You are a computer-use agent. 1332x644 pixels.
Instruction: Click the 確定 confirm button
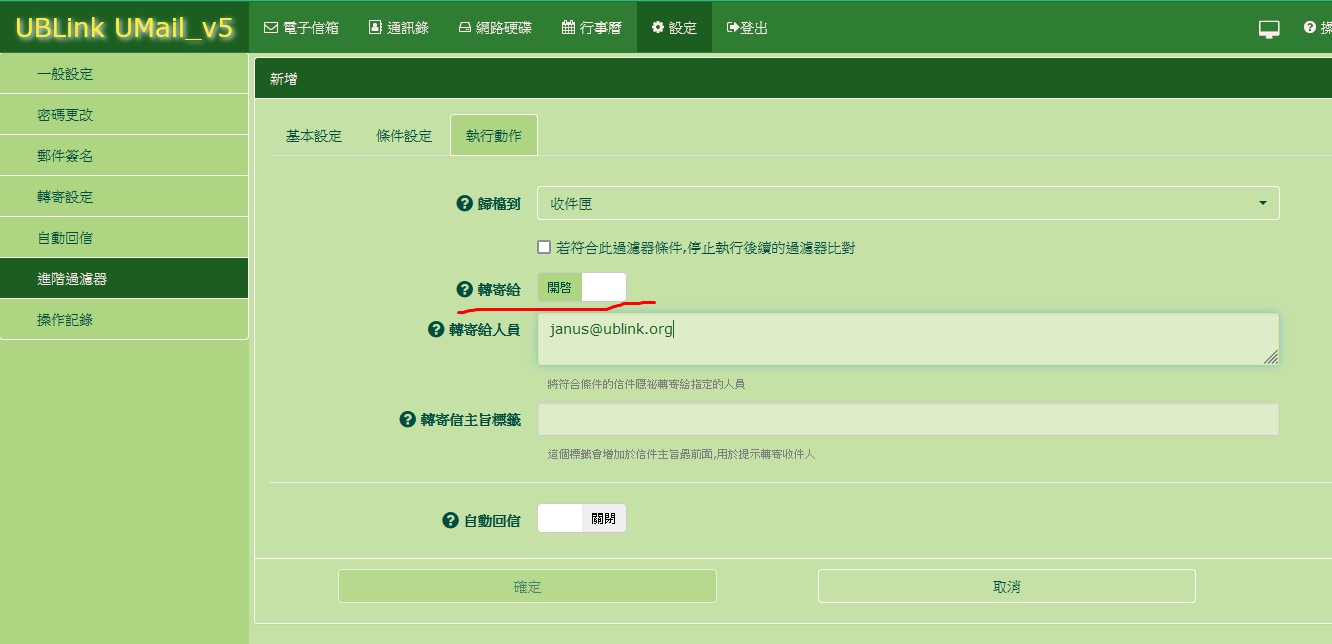pos(527,586)
